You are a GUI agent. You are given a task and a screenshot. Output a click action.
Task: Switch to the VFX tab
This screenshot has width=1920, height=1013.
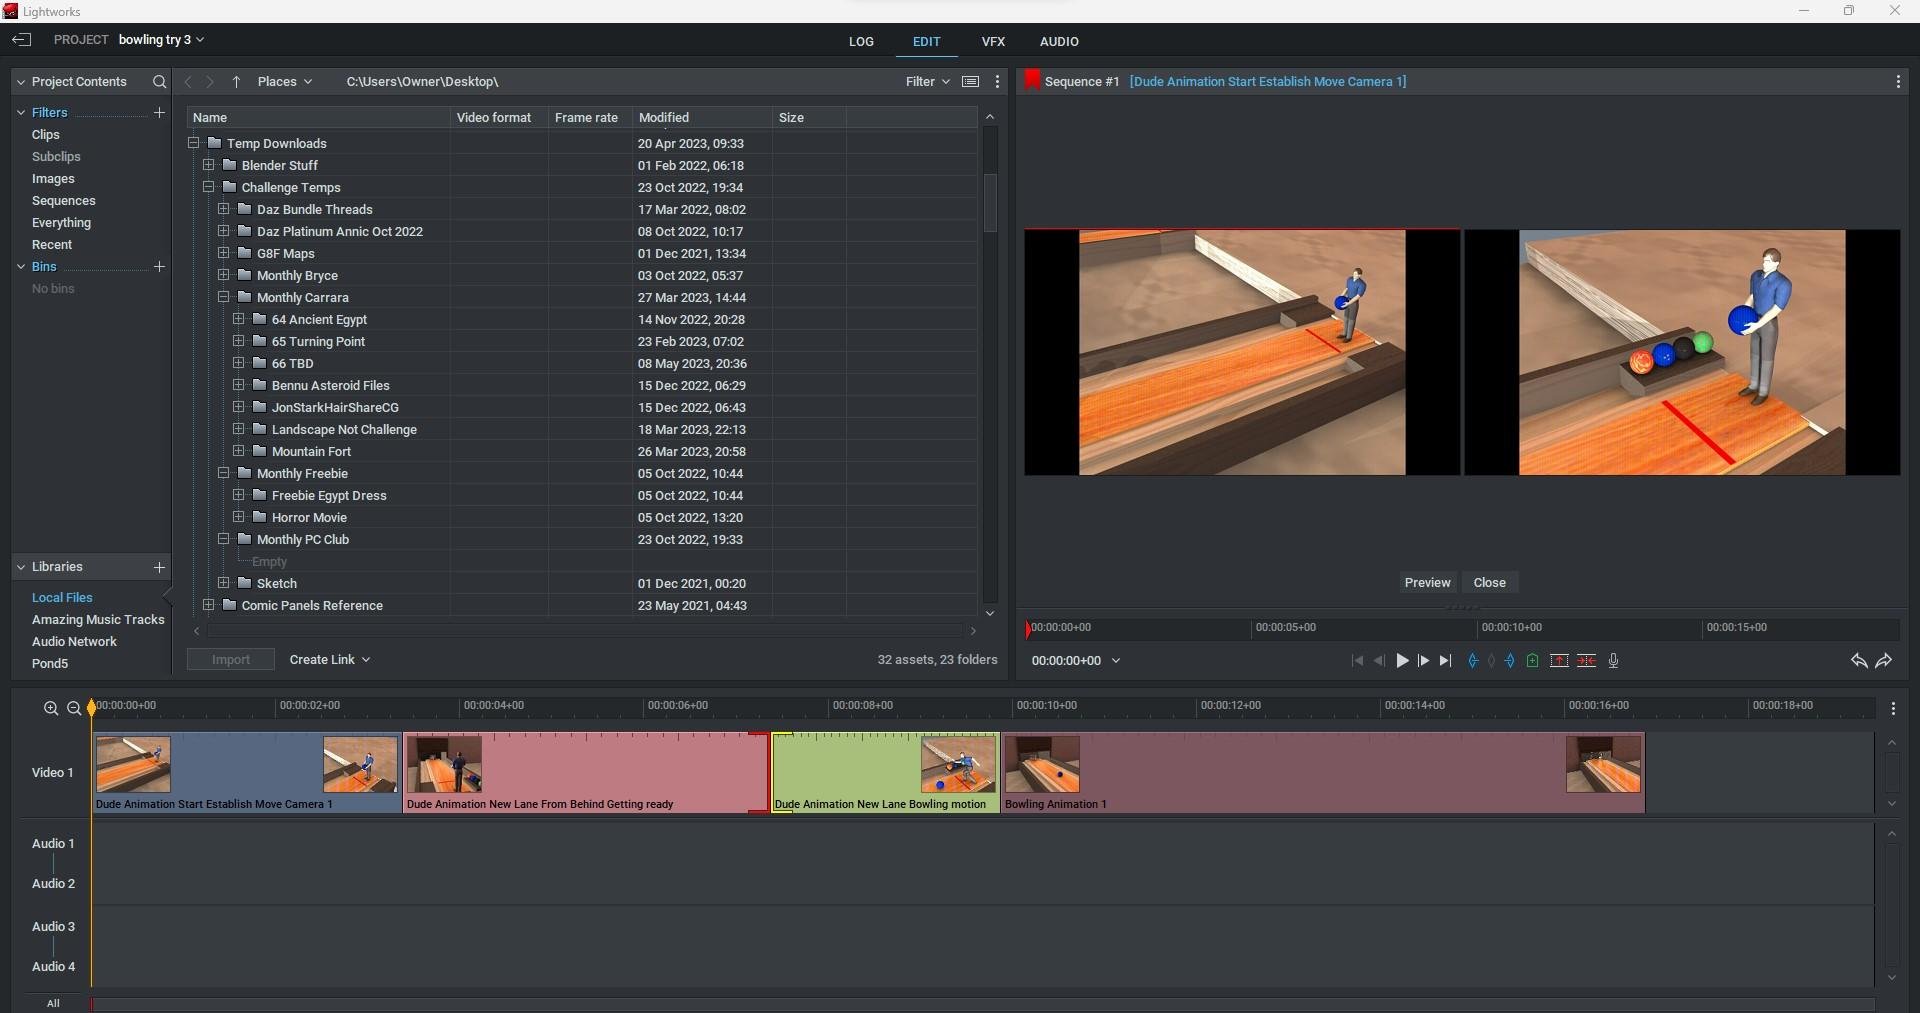[993, 42]
